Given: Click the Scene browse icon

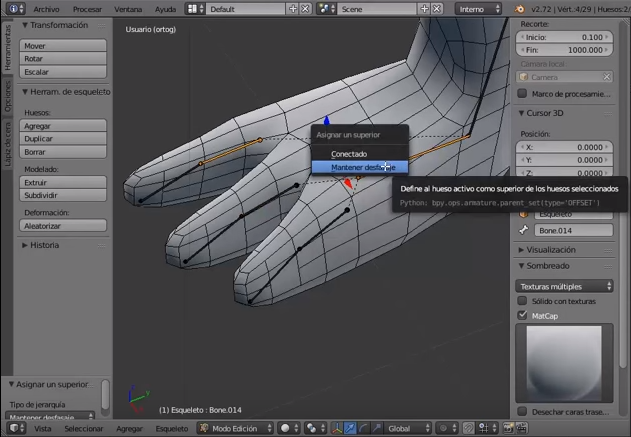Looking at the screenshot, I should [327, 9].
